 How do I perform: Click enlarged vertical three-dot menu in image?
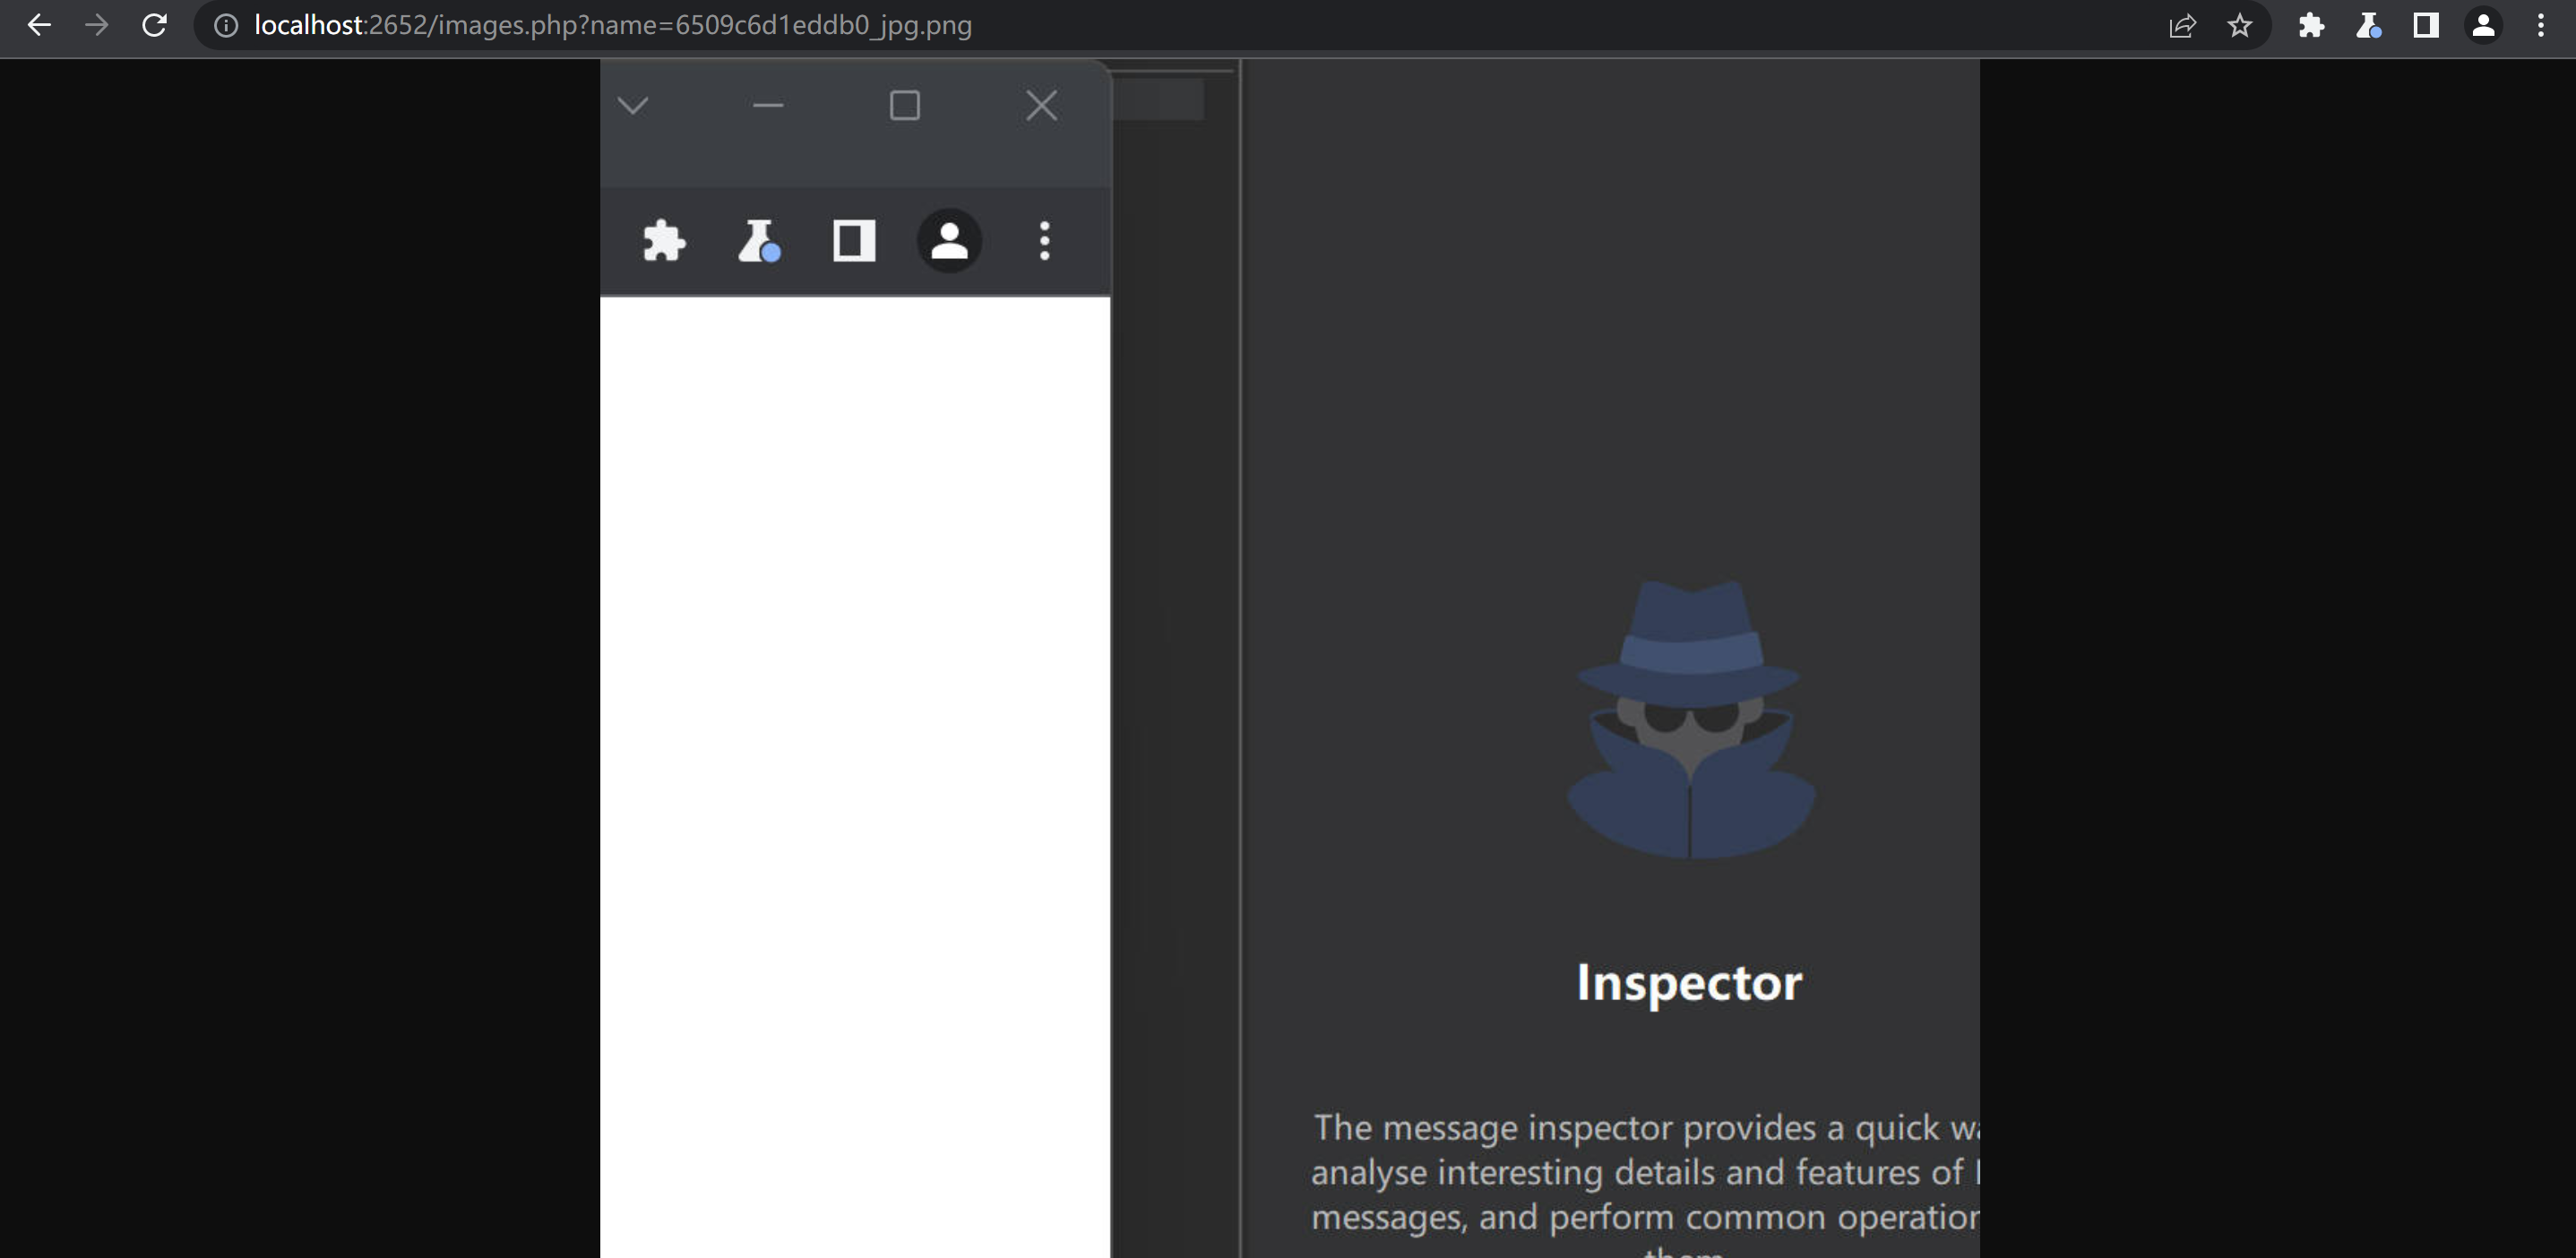click(x=1045, y=241)
